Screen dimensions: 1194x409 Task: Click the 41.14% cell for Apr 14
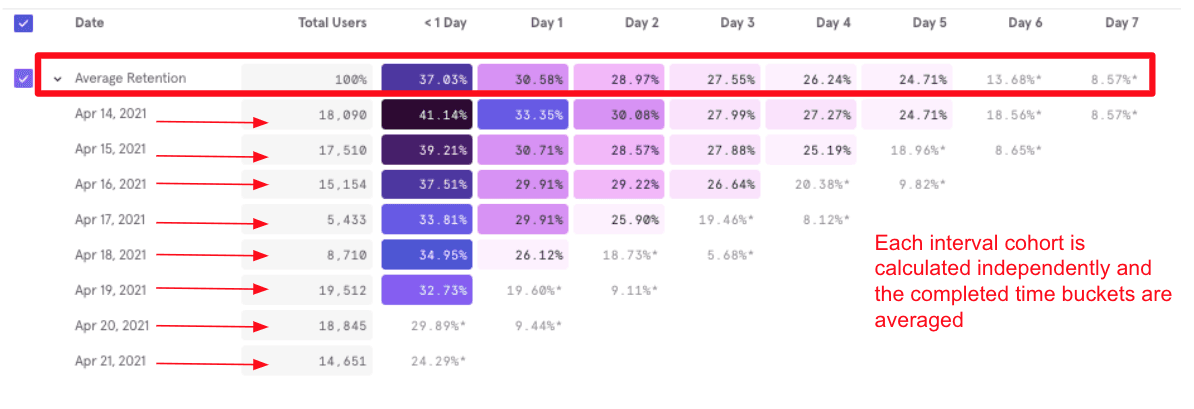point(427,115)
